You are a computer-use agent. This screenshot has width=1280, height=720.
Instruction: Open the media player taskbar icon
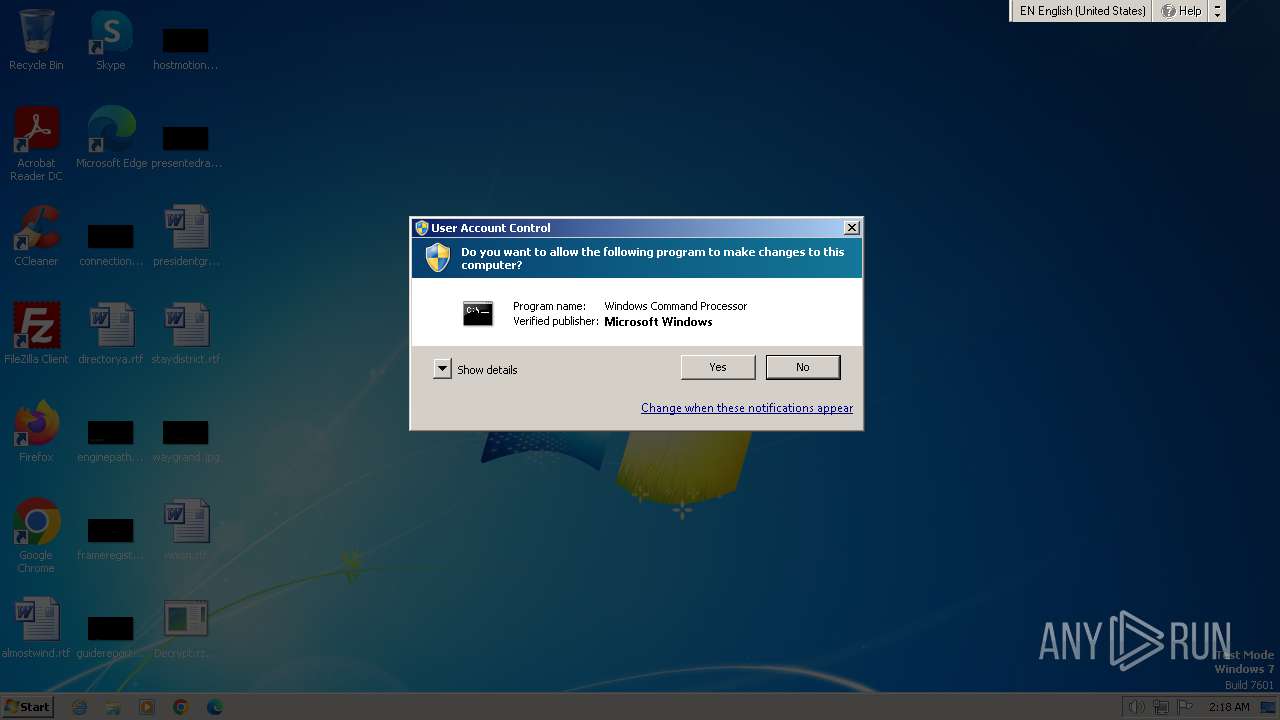pyautogui.click(x=147, y=707)
